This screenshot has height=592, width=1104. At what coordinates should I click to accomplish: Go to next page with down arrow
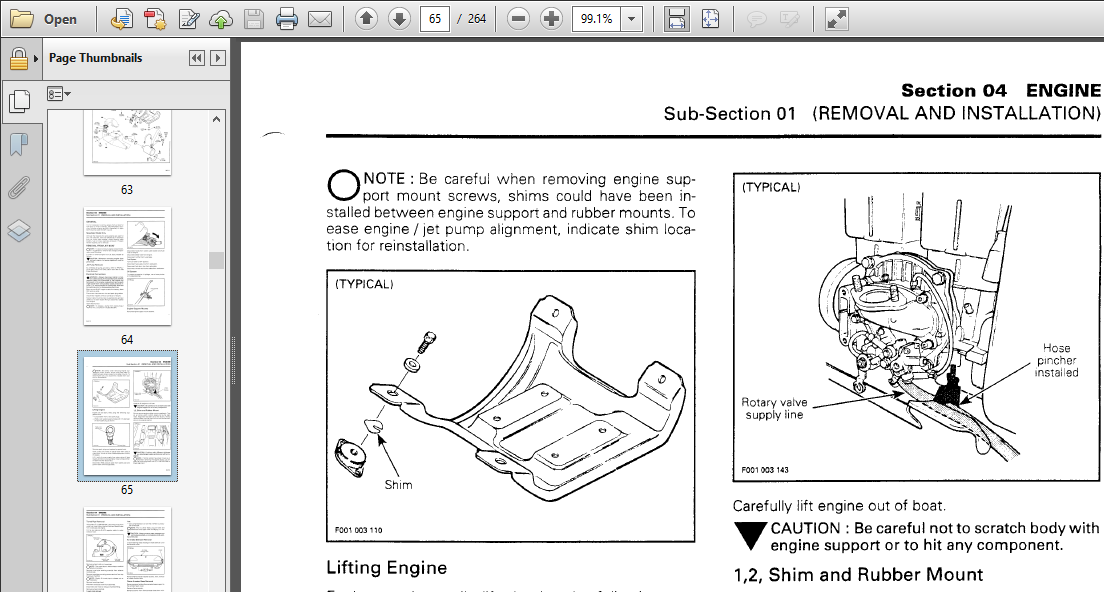pos(399,19)
